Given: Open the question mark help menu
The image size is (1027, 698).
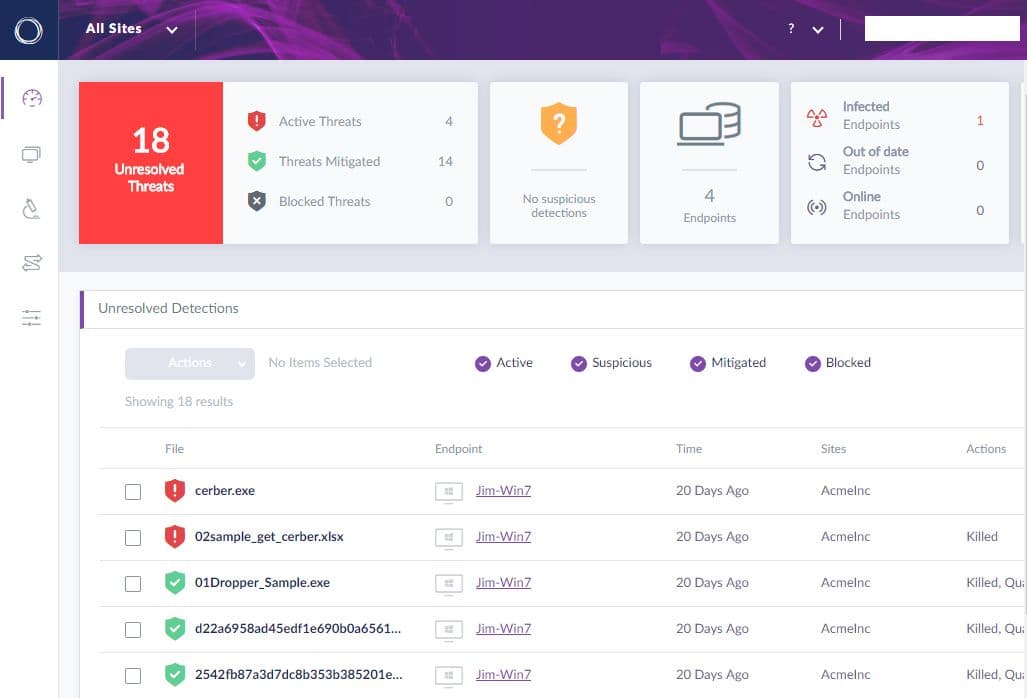Looking at the screenshot, I should pyautogui.click(x=790, y=29).
